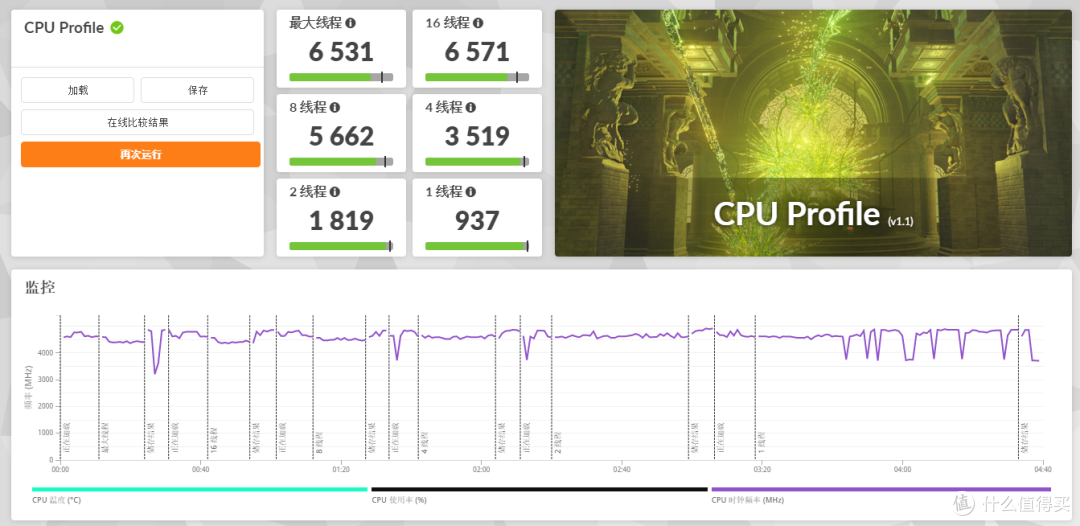Open info icon next to 16 线程
This screenshot has height=526, width=1080.
click(478, 23)
